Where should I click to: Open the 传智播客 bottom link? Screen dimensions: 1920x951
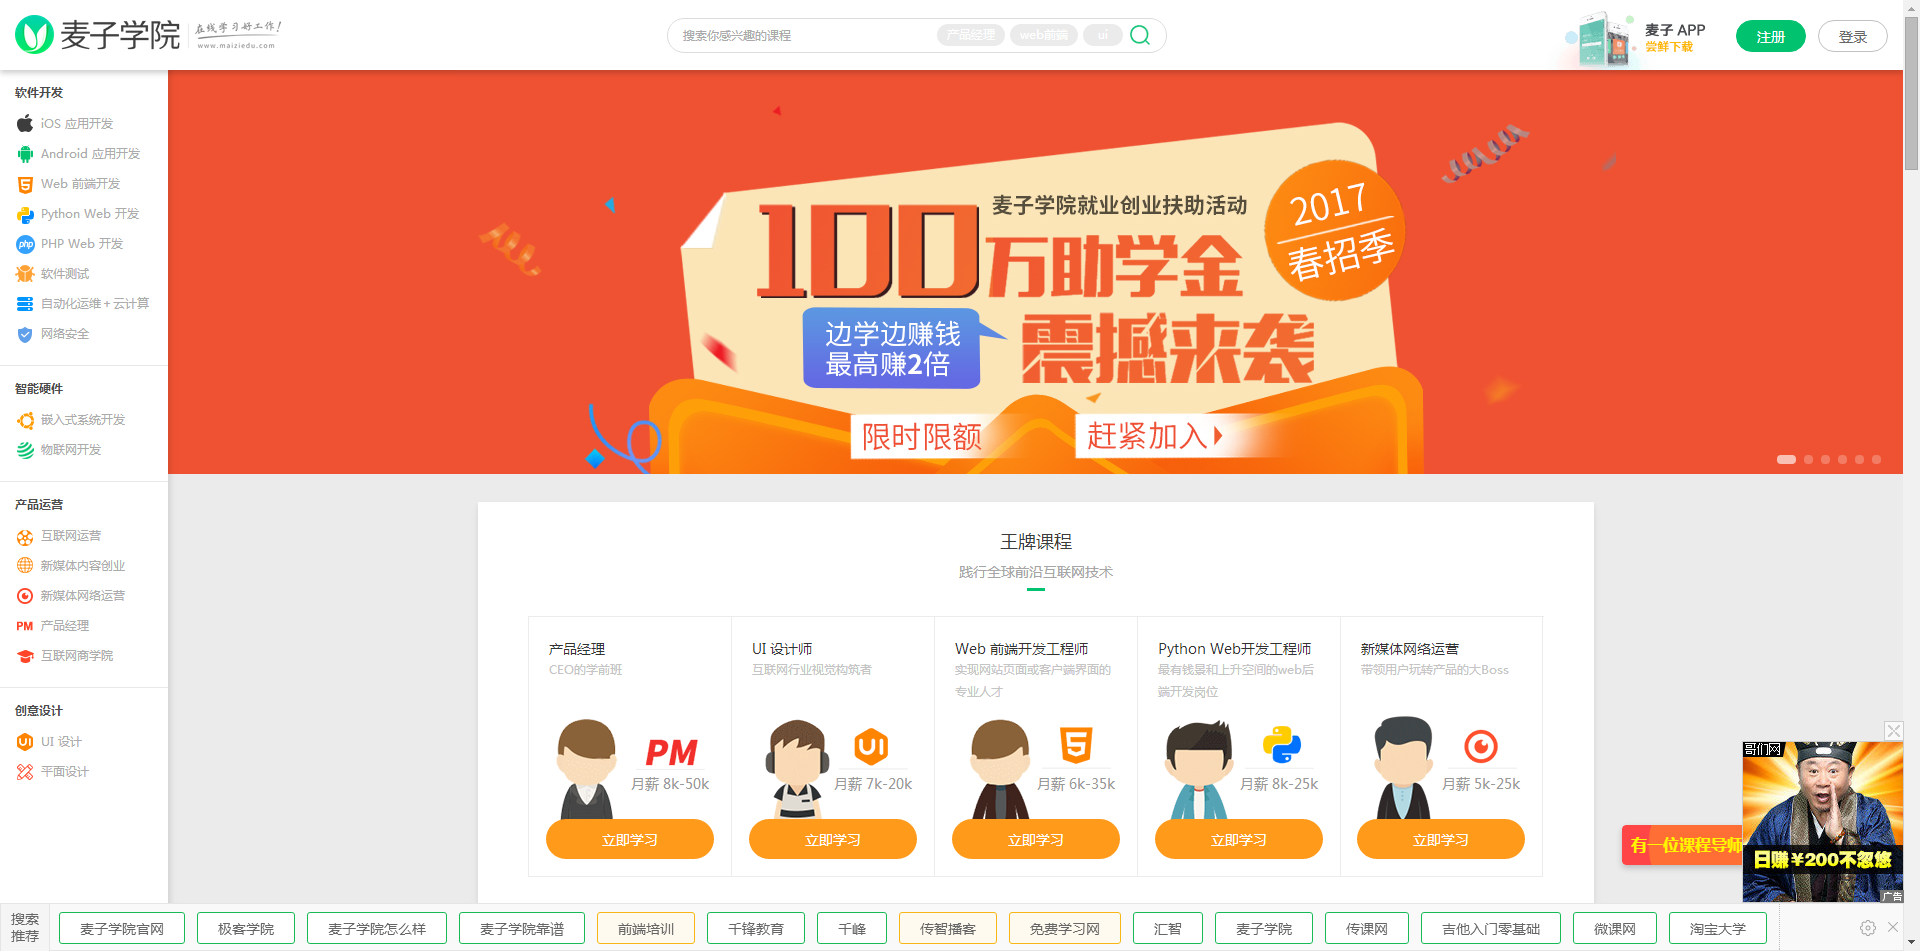[x=948, y=928]
